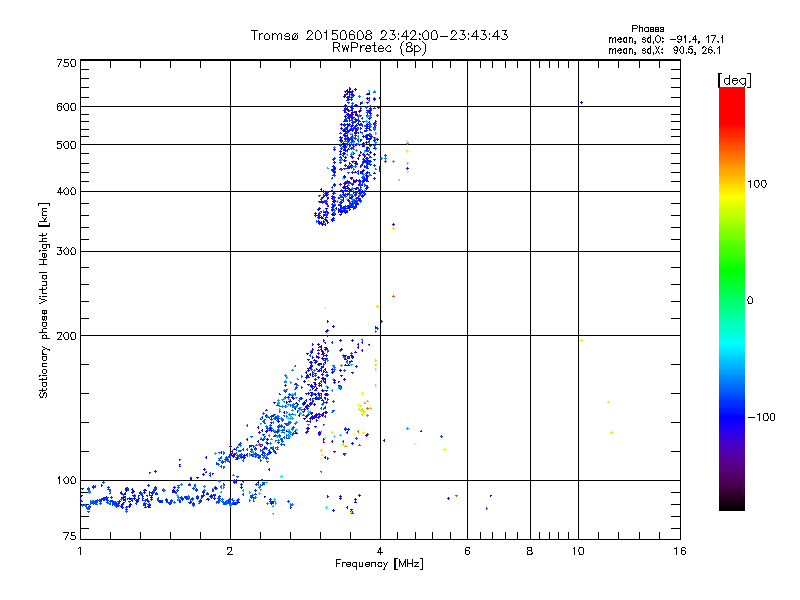
Task: Click the "Frequency [MHz]" axis label
Action: (x=379, y=564)
